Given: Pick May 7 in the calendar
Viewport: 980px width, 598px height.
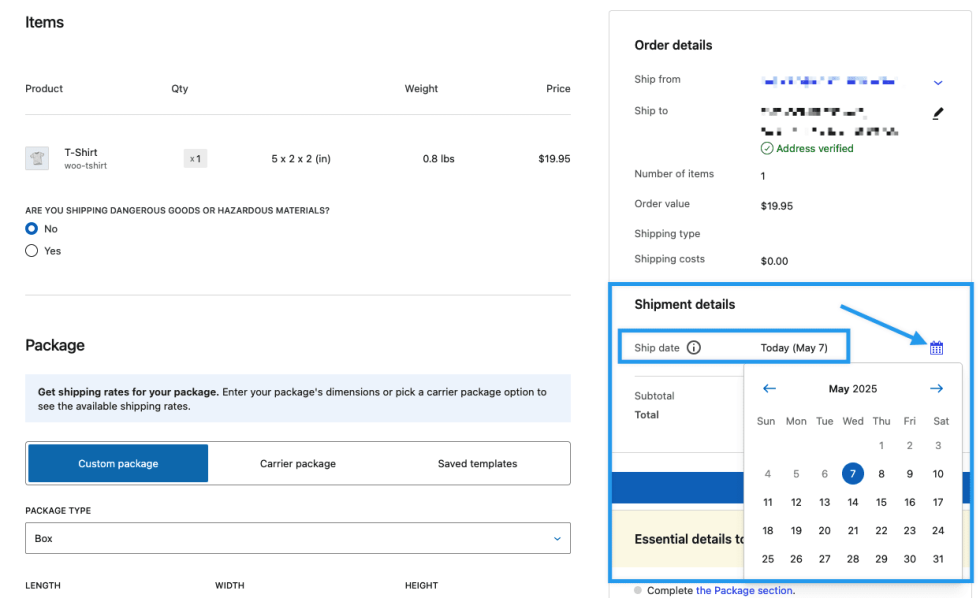Looking at the screenshot, I should pyautogui.click(x=852, y=474).
